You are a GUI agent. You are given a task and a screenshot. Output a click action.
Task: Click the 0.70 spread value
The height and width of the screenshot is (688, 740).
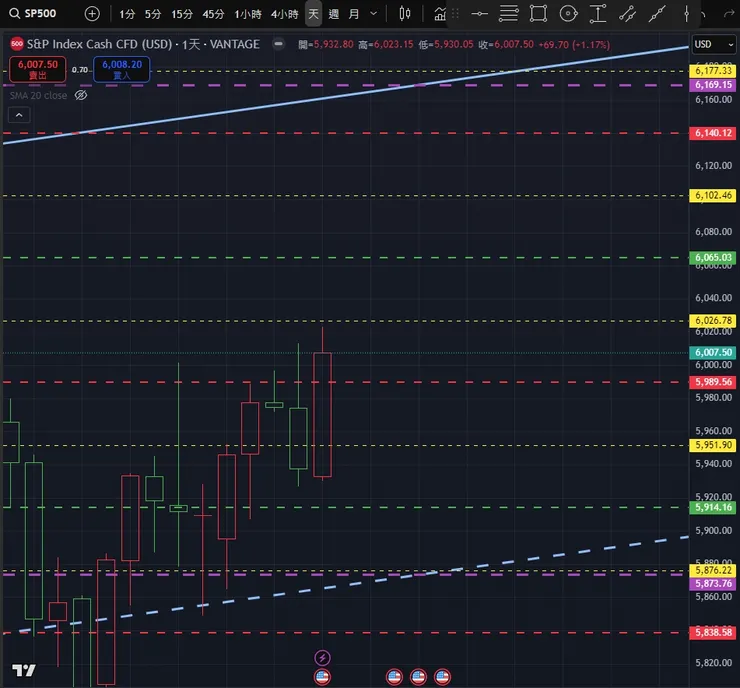[x=80, y=70]
